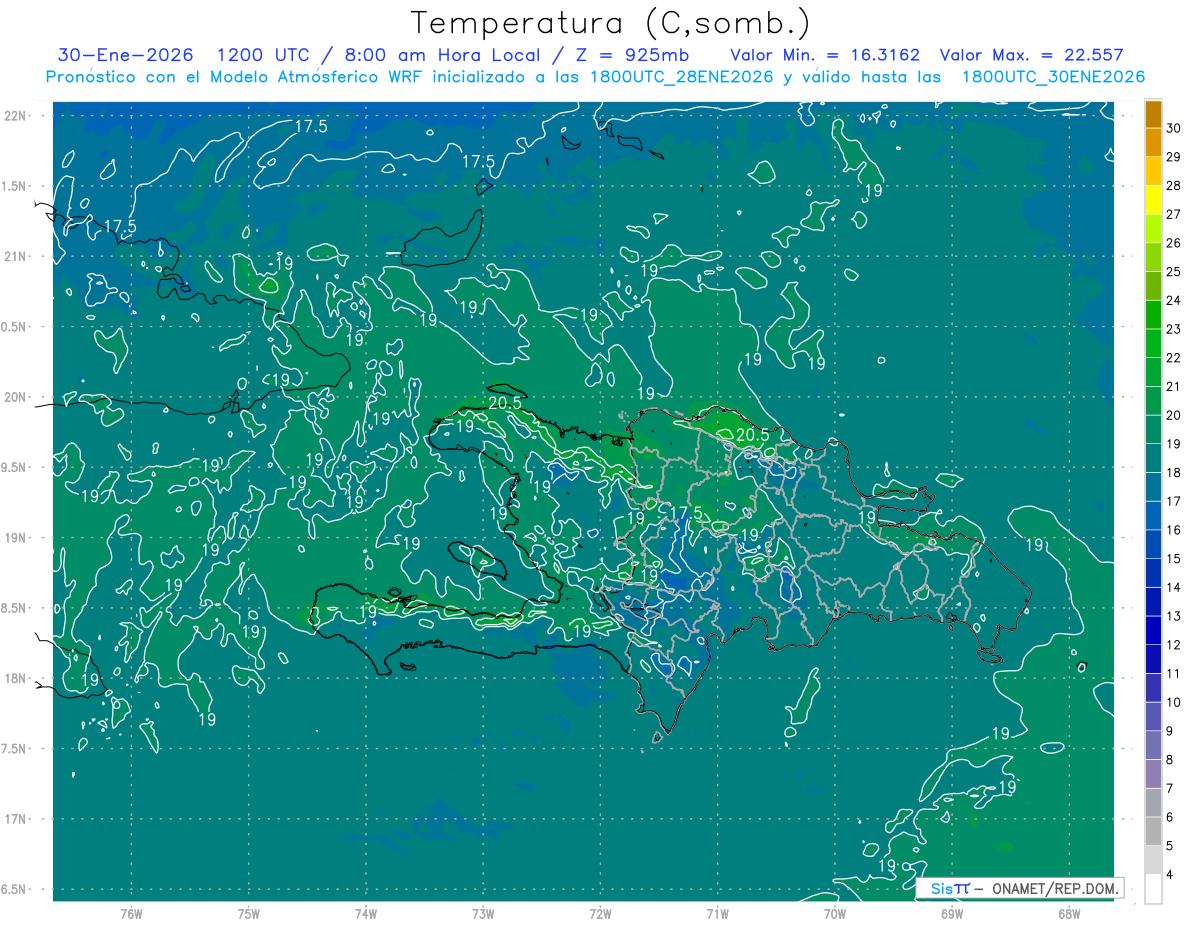Click the 'SisTT - ONAMET/REP.DOM.' credit box
Screen dimensions: 1200x927
coord(1019,888)
